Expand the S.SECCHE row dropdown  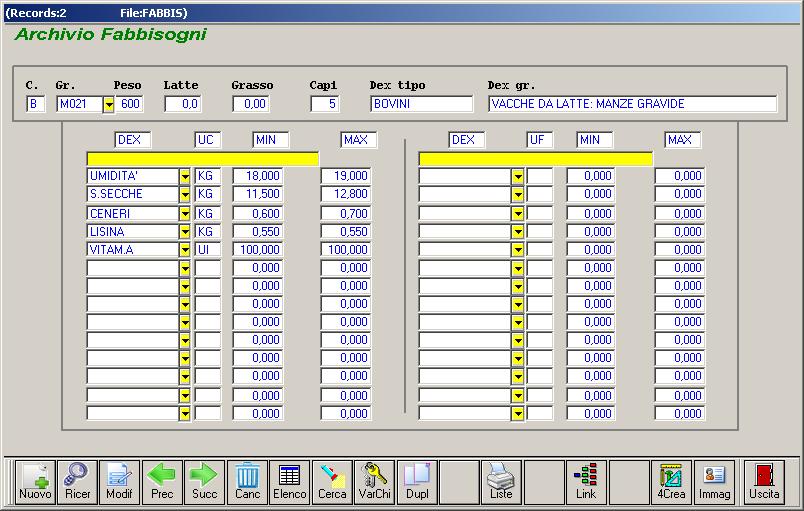click(x=185, y=195)
